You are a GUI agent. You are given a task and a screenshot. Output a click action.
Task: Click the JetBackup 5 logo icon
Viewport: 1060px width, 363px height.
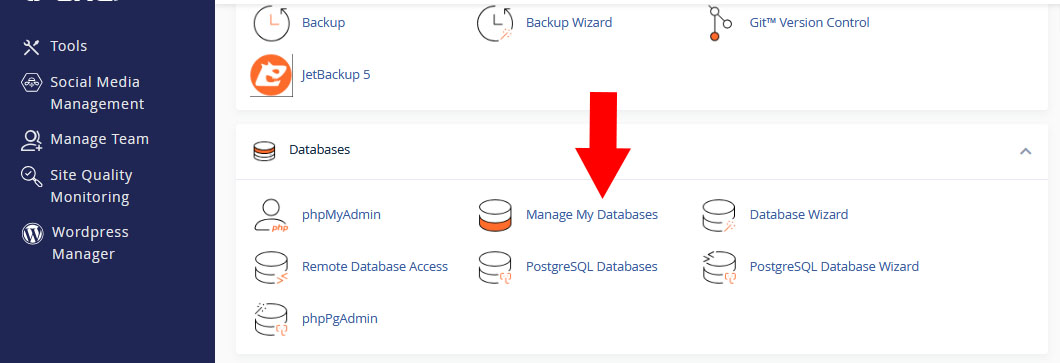(x=271, y=75)
